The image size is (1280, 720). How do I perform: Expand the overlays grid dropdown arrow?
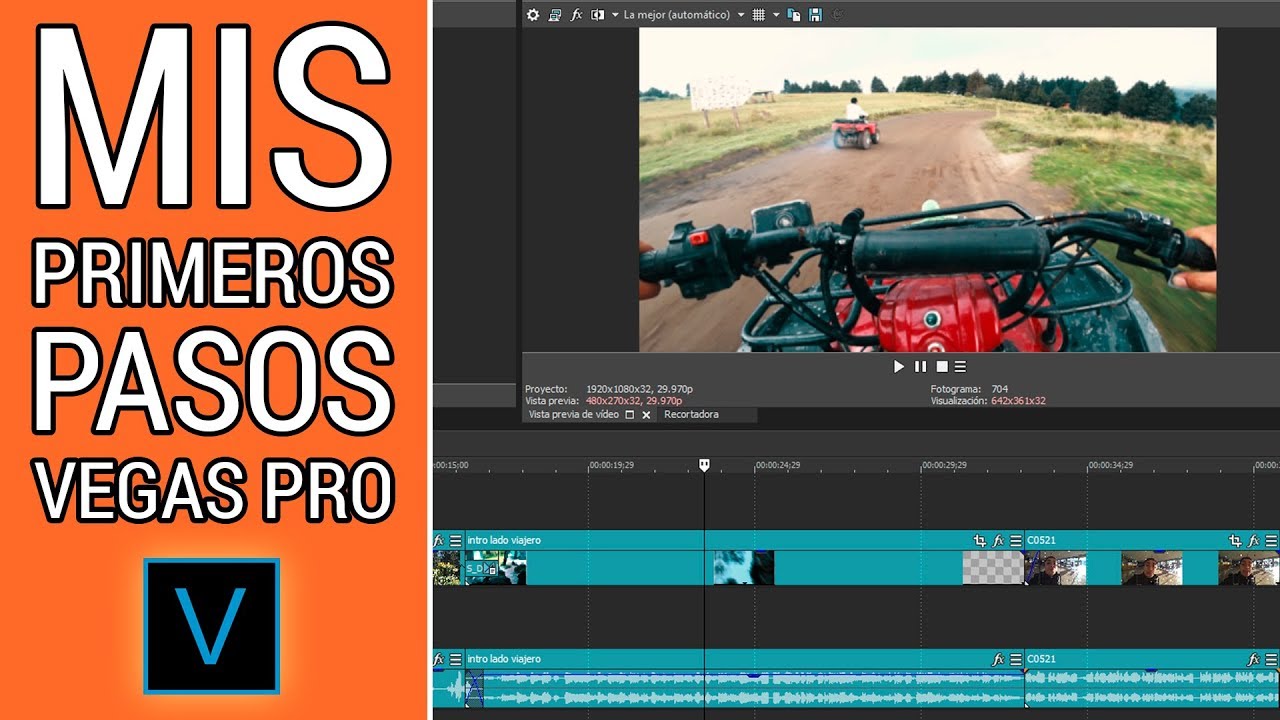[x=776, y=15]
